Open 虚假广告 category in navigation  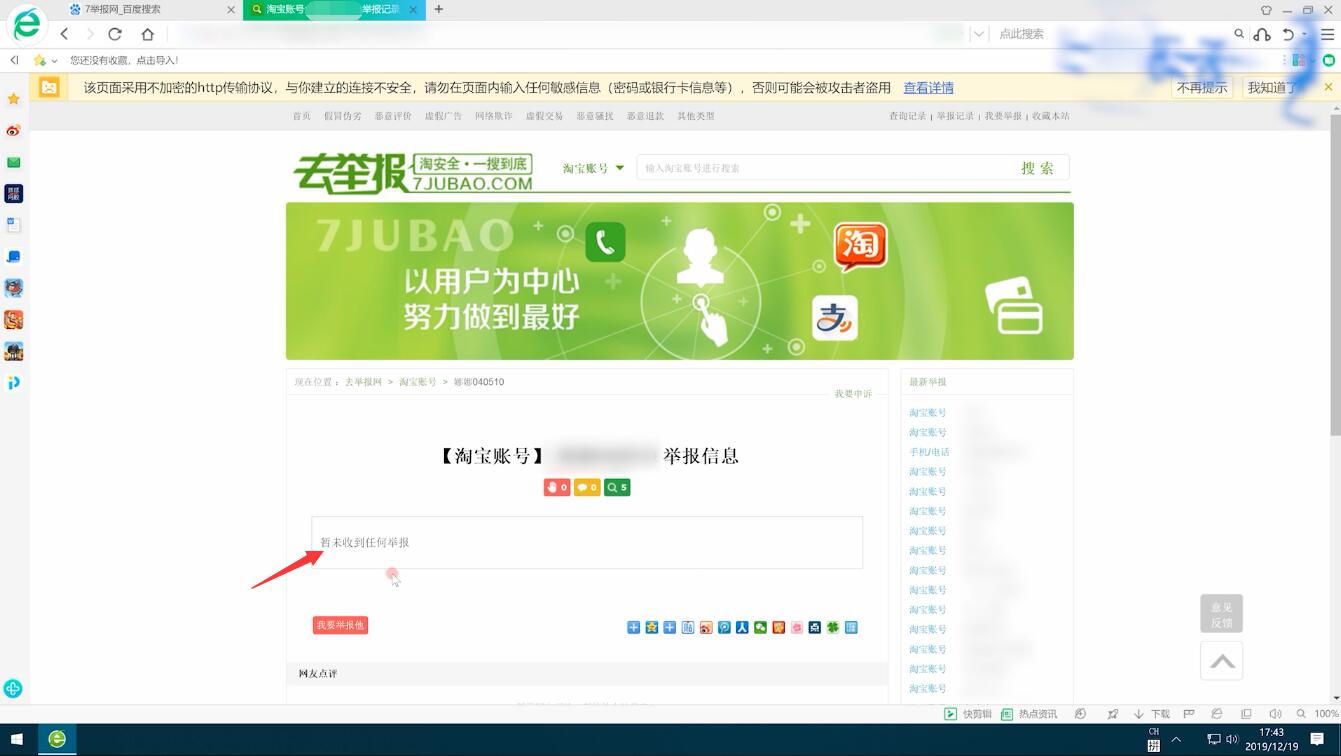point(443,116)
